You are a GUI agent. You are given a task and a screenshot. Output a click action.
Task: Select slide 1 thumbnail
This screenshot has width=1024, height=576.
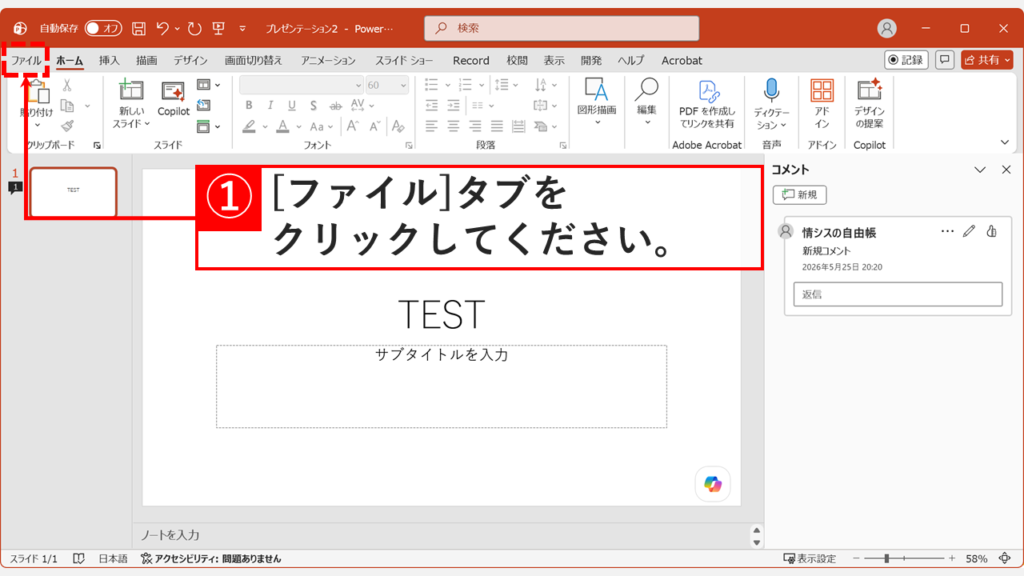click(x=73, y=191)
